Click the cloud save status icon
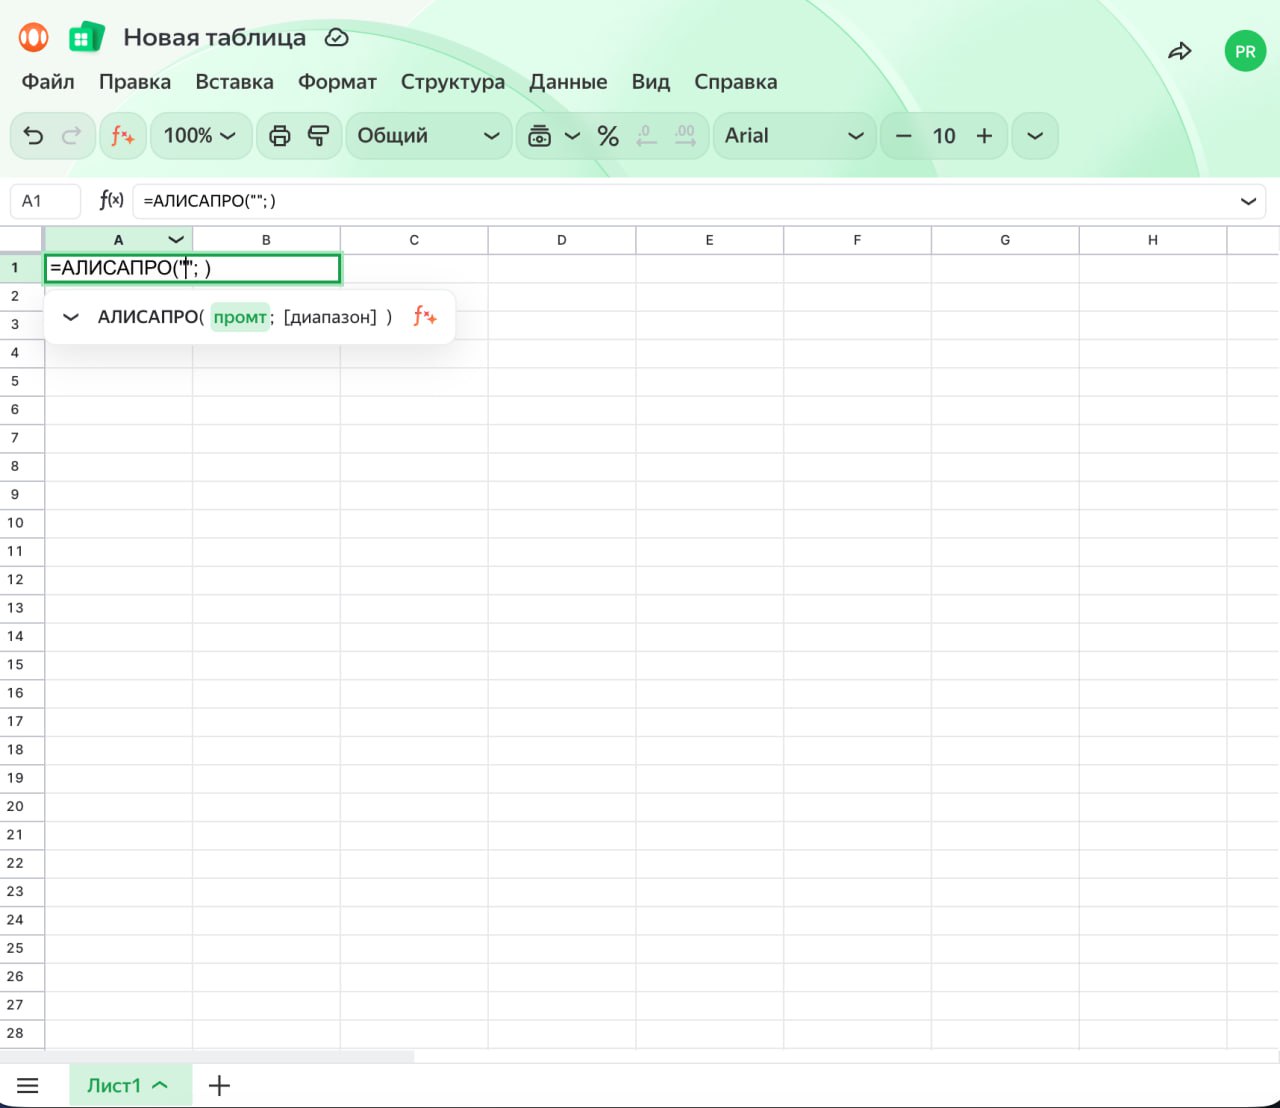Viewport: 1280px width, 1108px height. point(337,38)
